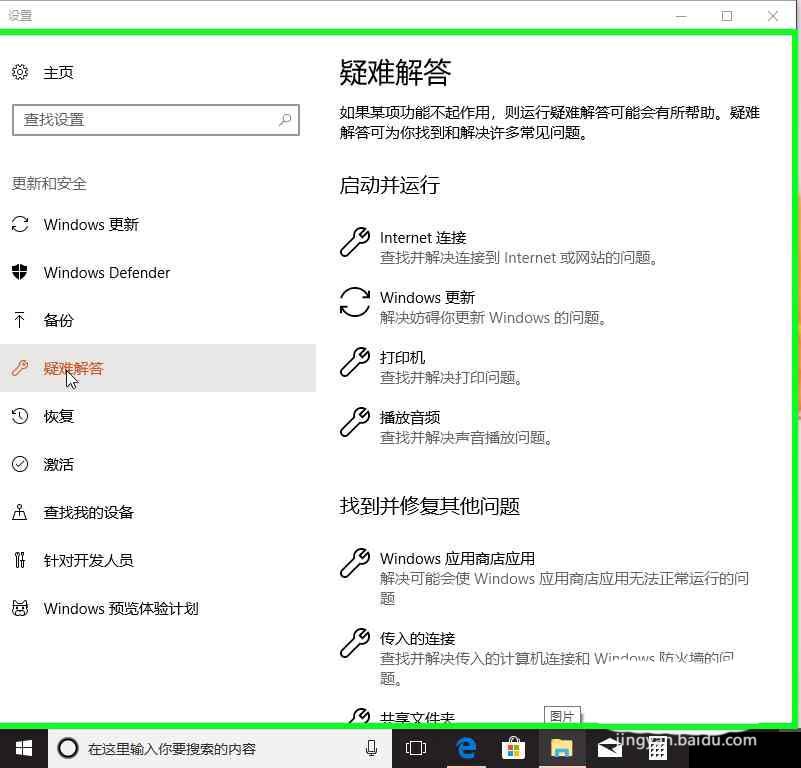Open the Mail app from taskbar
Screen dimensions: 801x768
pos(610,749)
